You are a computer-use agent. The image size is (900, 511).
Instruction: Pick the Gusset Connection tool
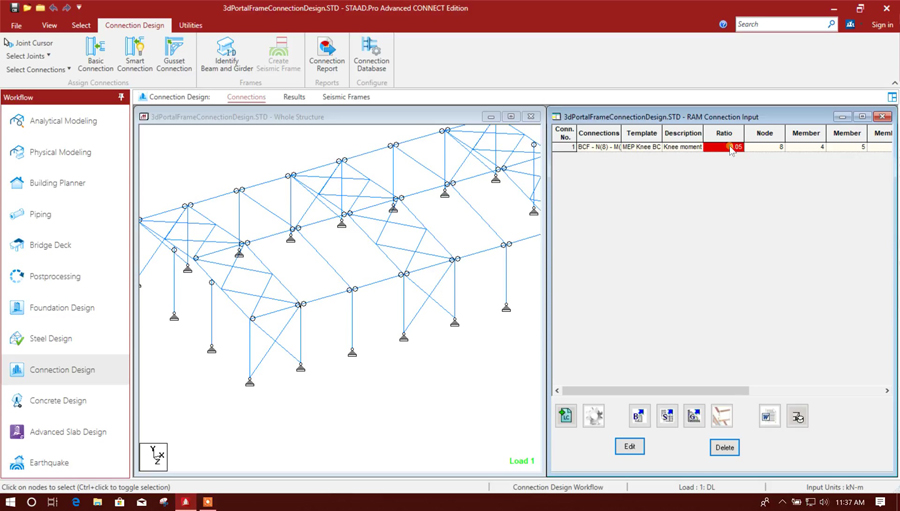pos(174,55)
